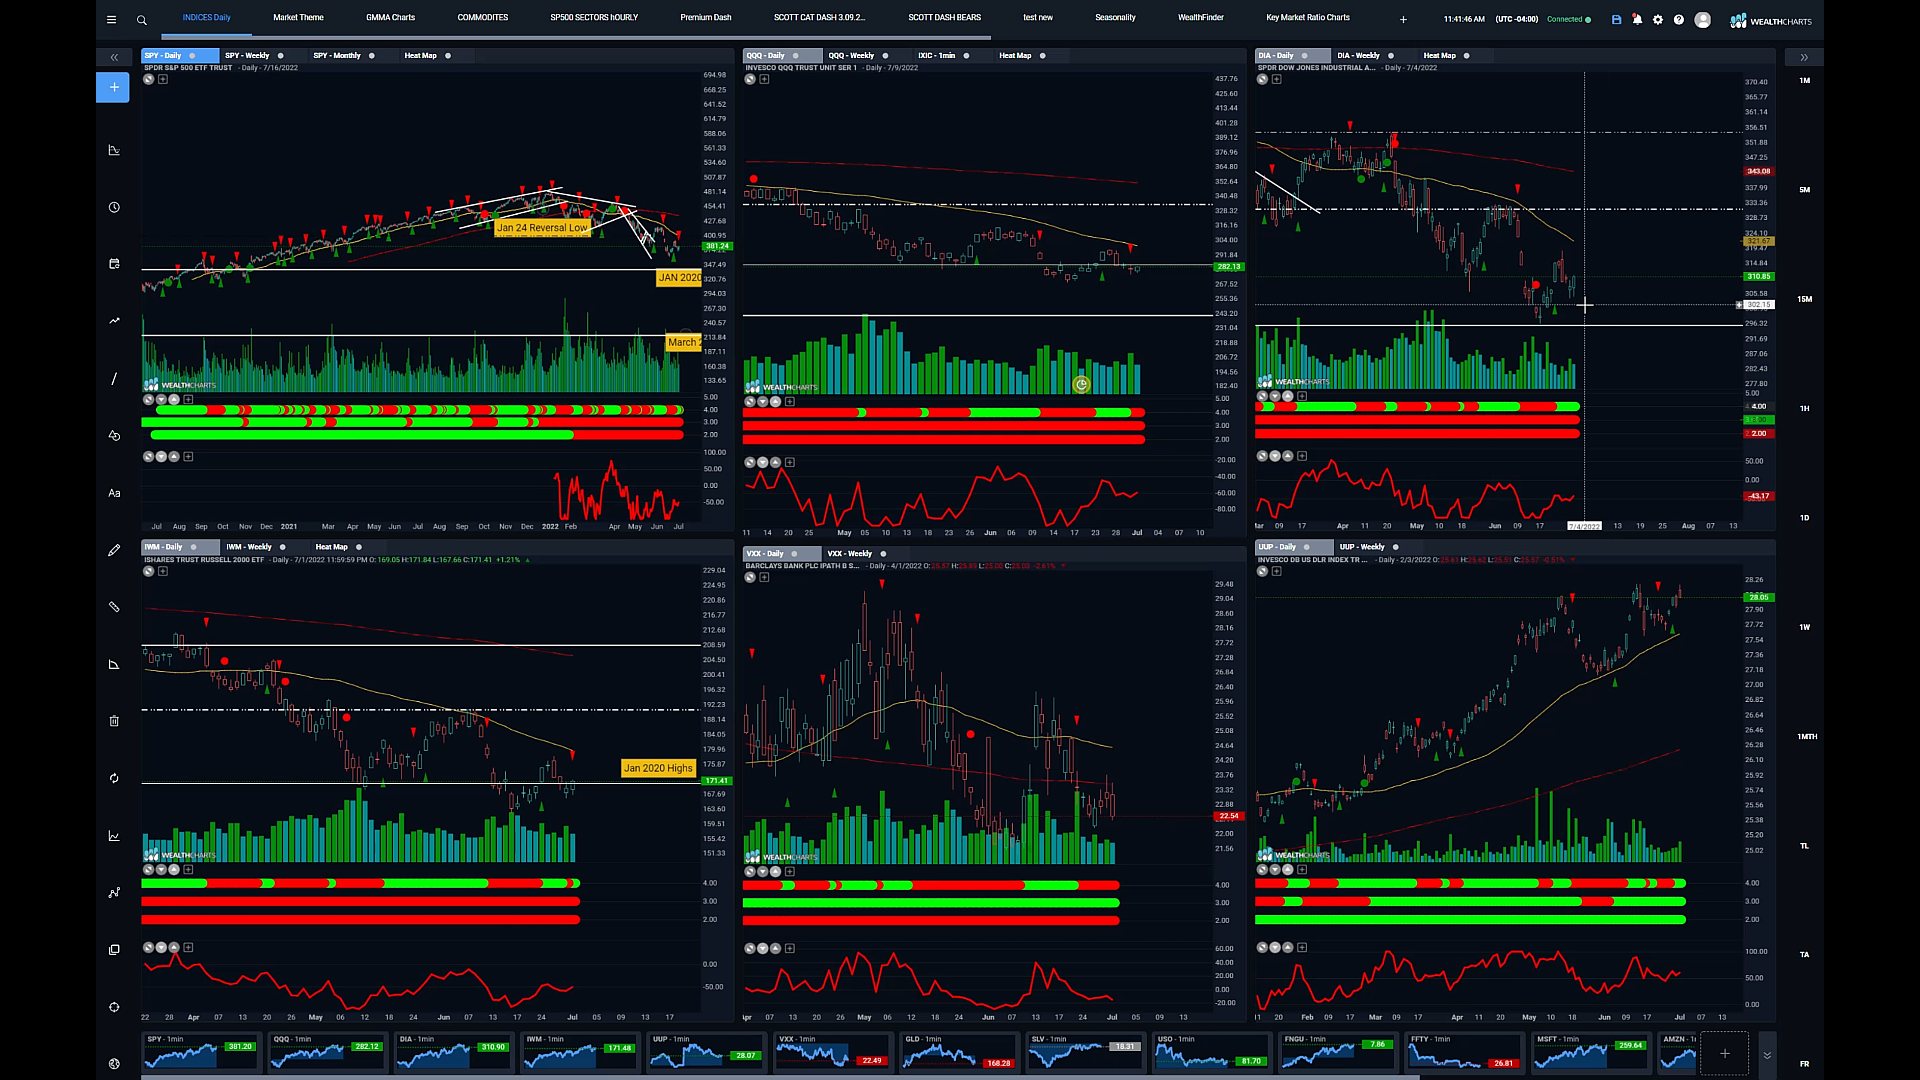Open IXIC - 1min chart tab

(x=937, y=56)
